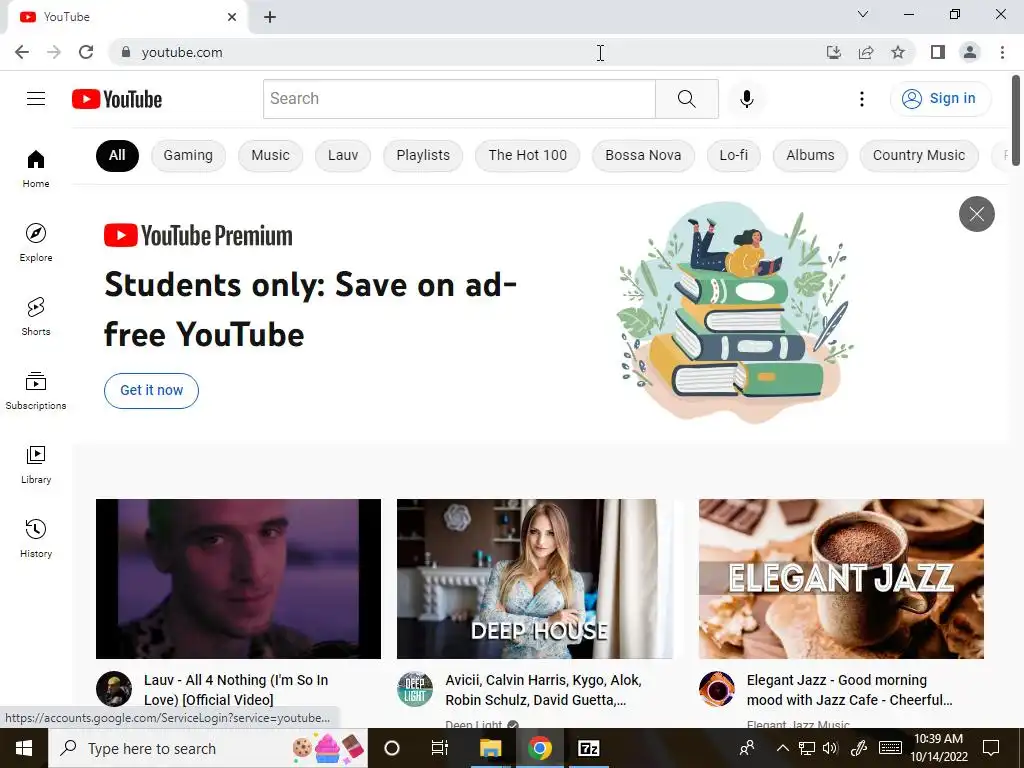Click the share page icon
1024x768 pixels.
point(866,52)
